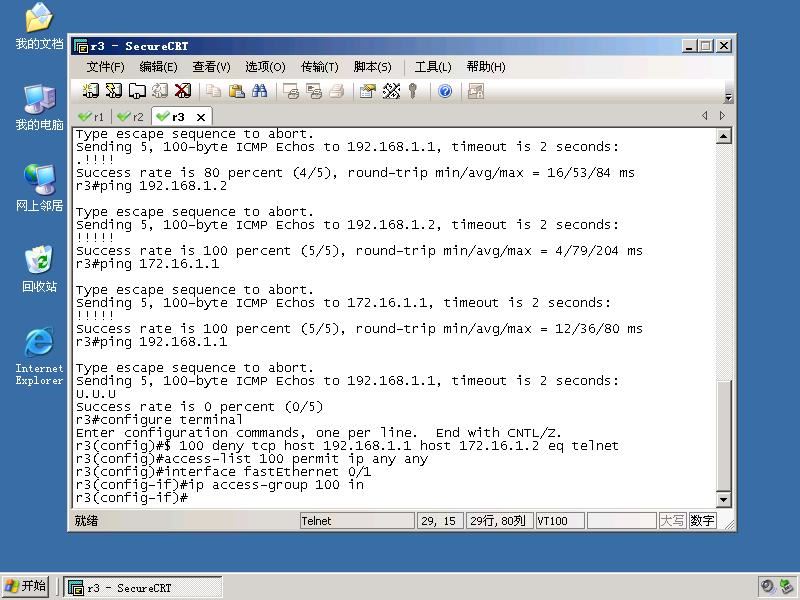Click the terminal scrollbar up arrow
Image resolution: width=800 pixels, height=600 pixels.
point(723,136)
